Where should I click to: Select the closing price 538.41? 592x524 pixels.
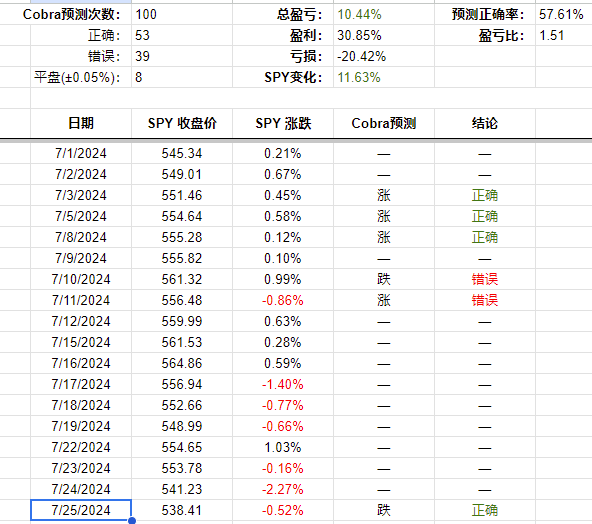point(182,510)
